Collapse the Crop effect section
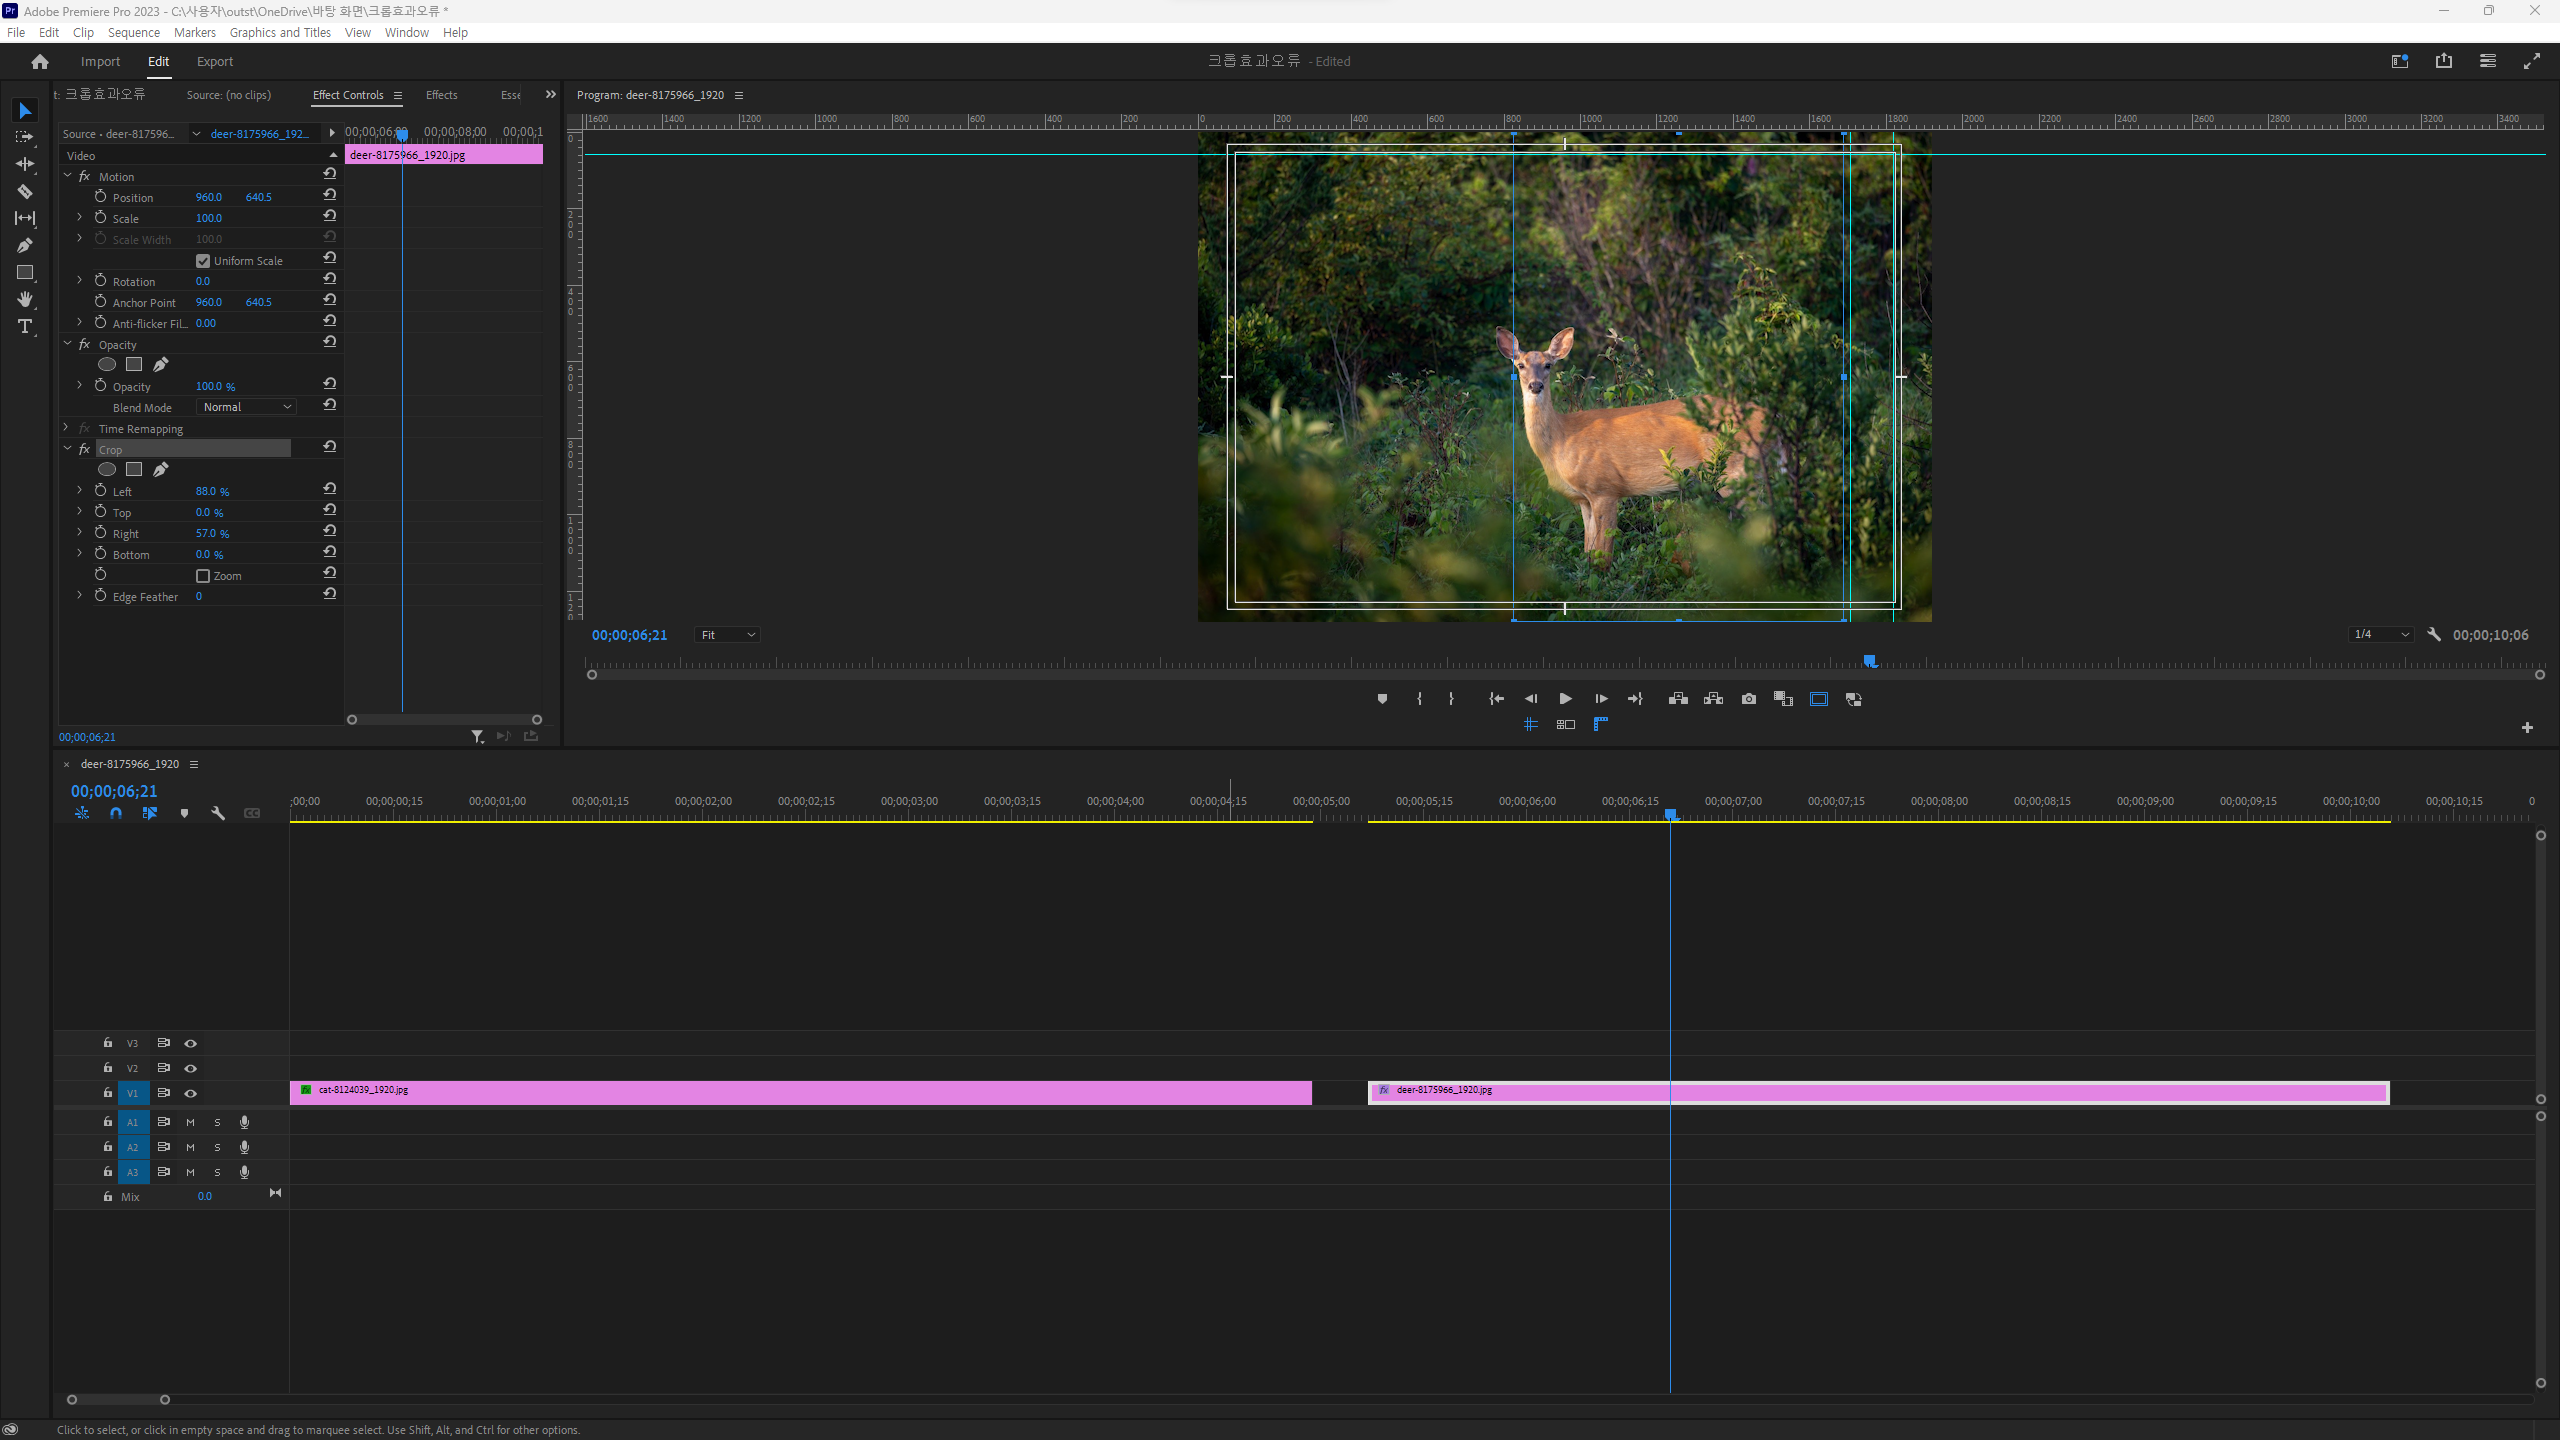Viewport: 2560px width, 1440px height. (68, 449)
